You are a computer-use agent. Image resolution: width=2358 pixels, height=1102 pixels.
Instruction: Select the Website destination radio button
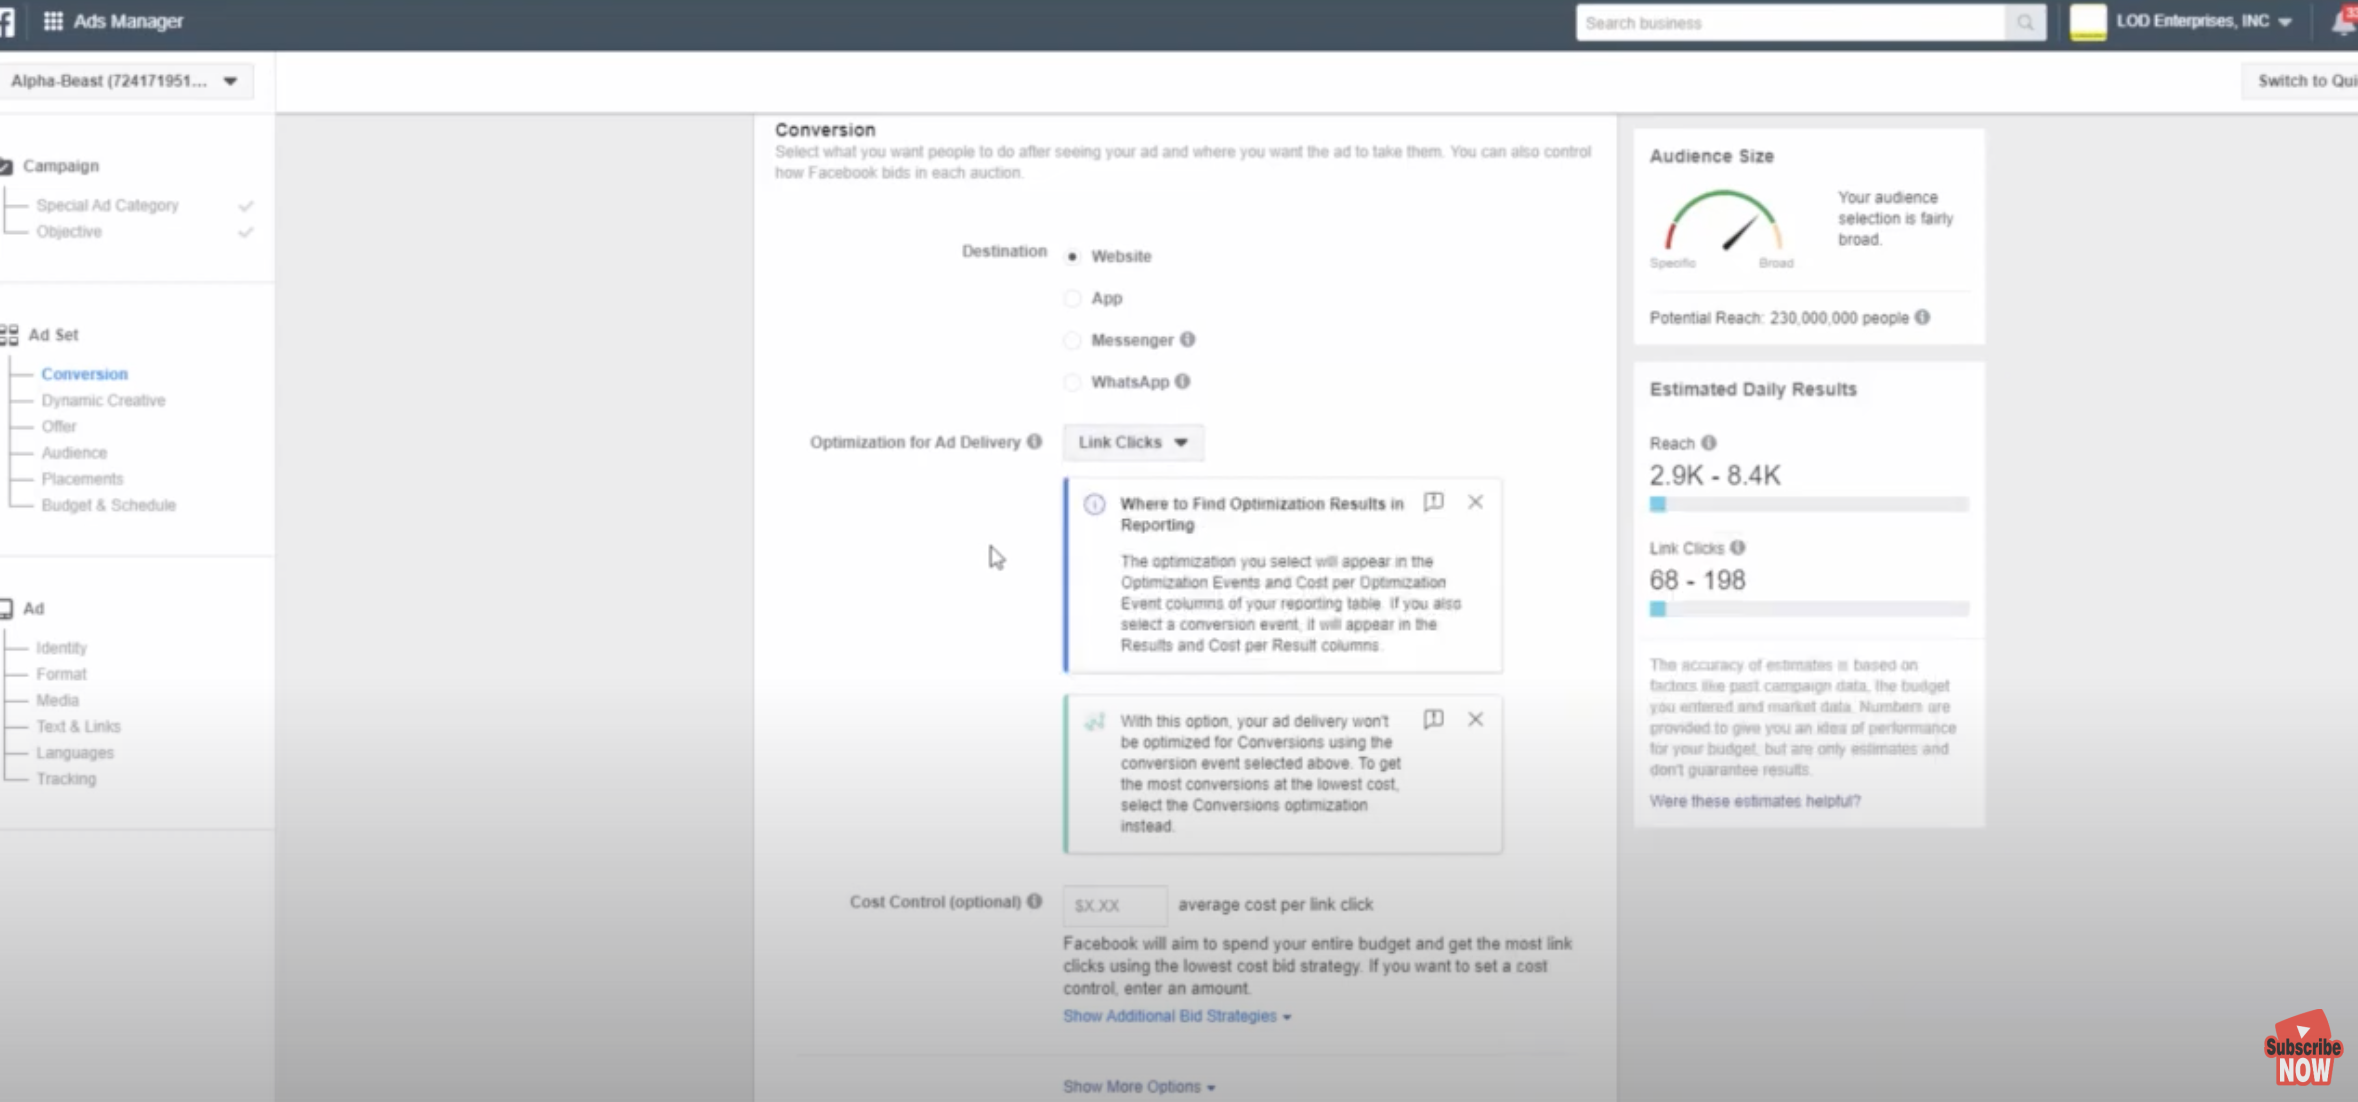[1072, 257]
